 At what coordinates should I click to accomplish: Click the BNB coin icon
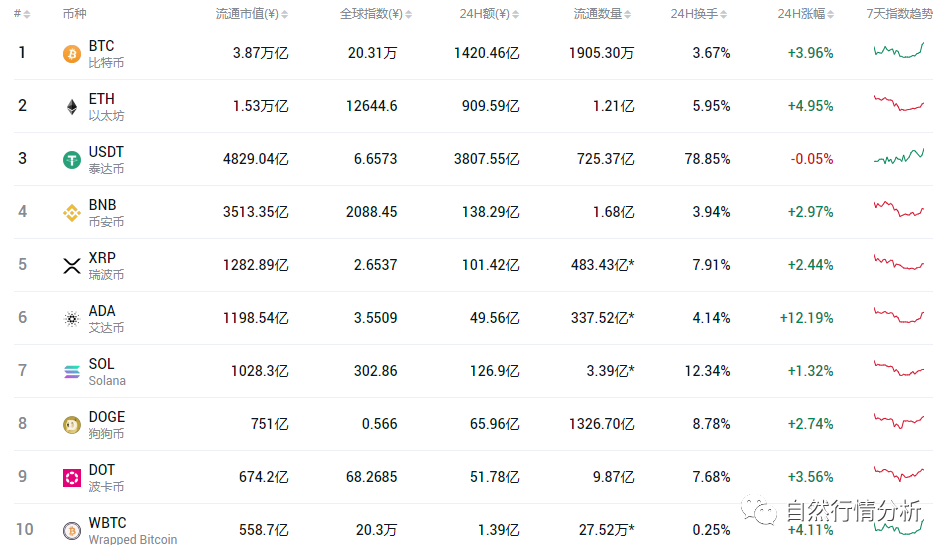tap(72, 213)
